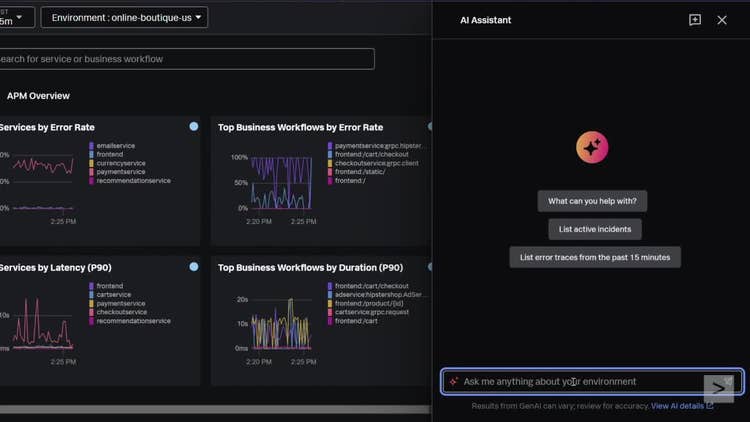750x422 pixels.
Task: Click the sparkle icon in the prompt field
Action: [454, 381]
